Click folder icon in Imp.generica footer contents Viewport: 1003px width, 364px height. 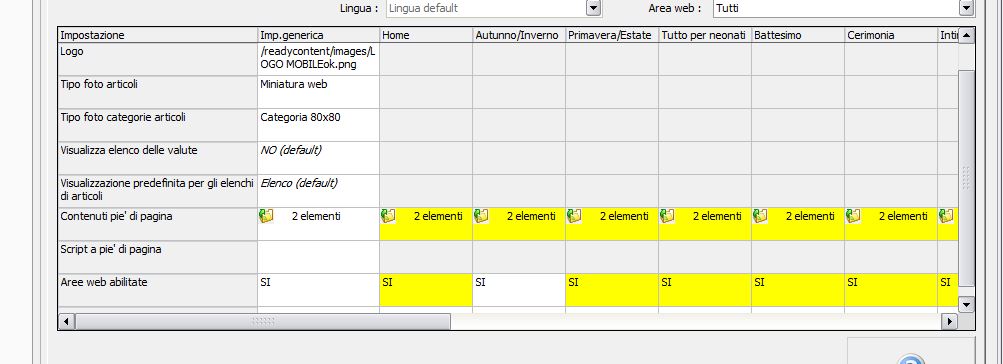266,216
